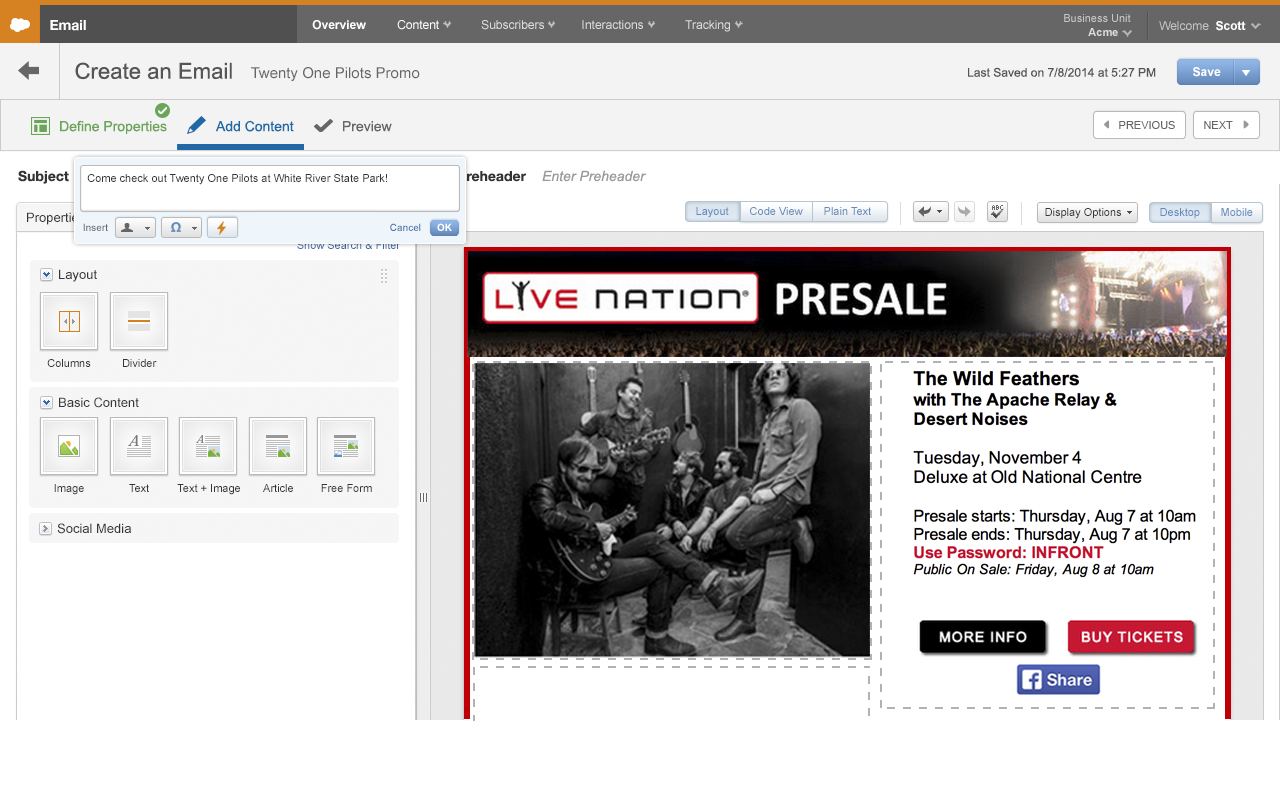Open the Content menu dropdown
Screen dimensions: 1280x800
424,25
